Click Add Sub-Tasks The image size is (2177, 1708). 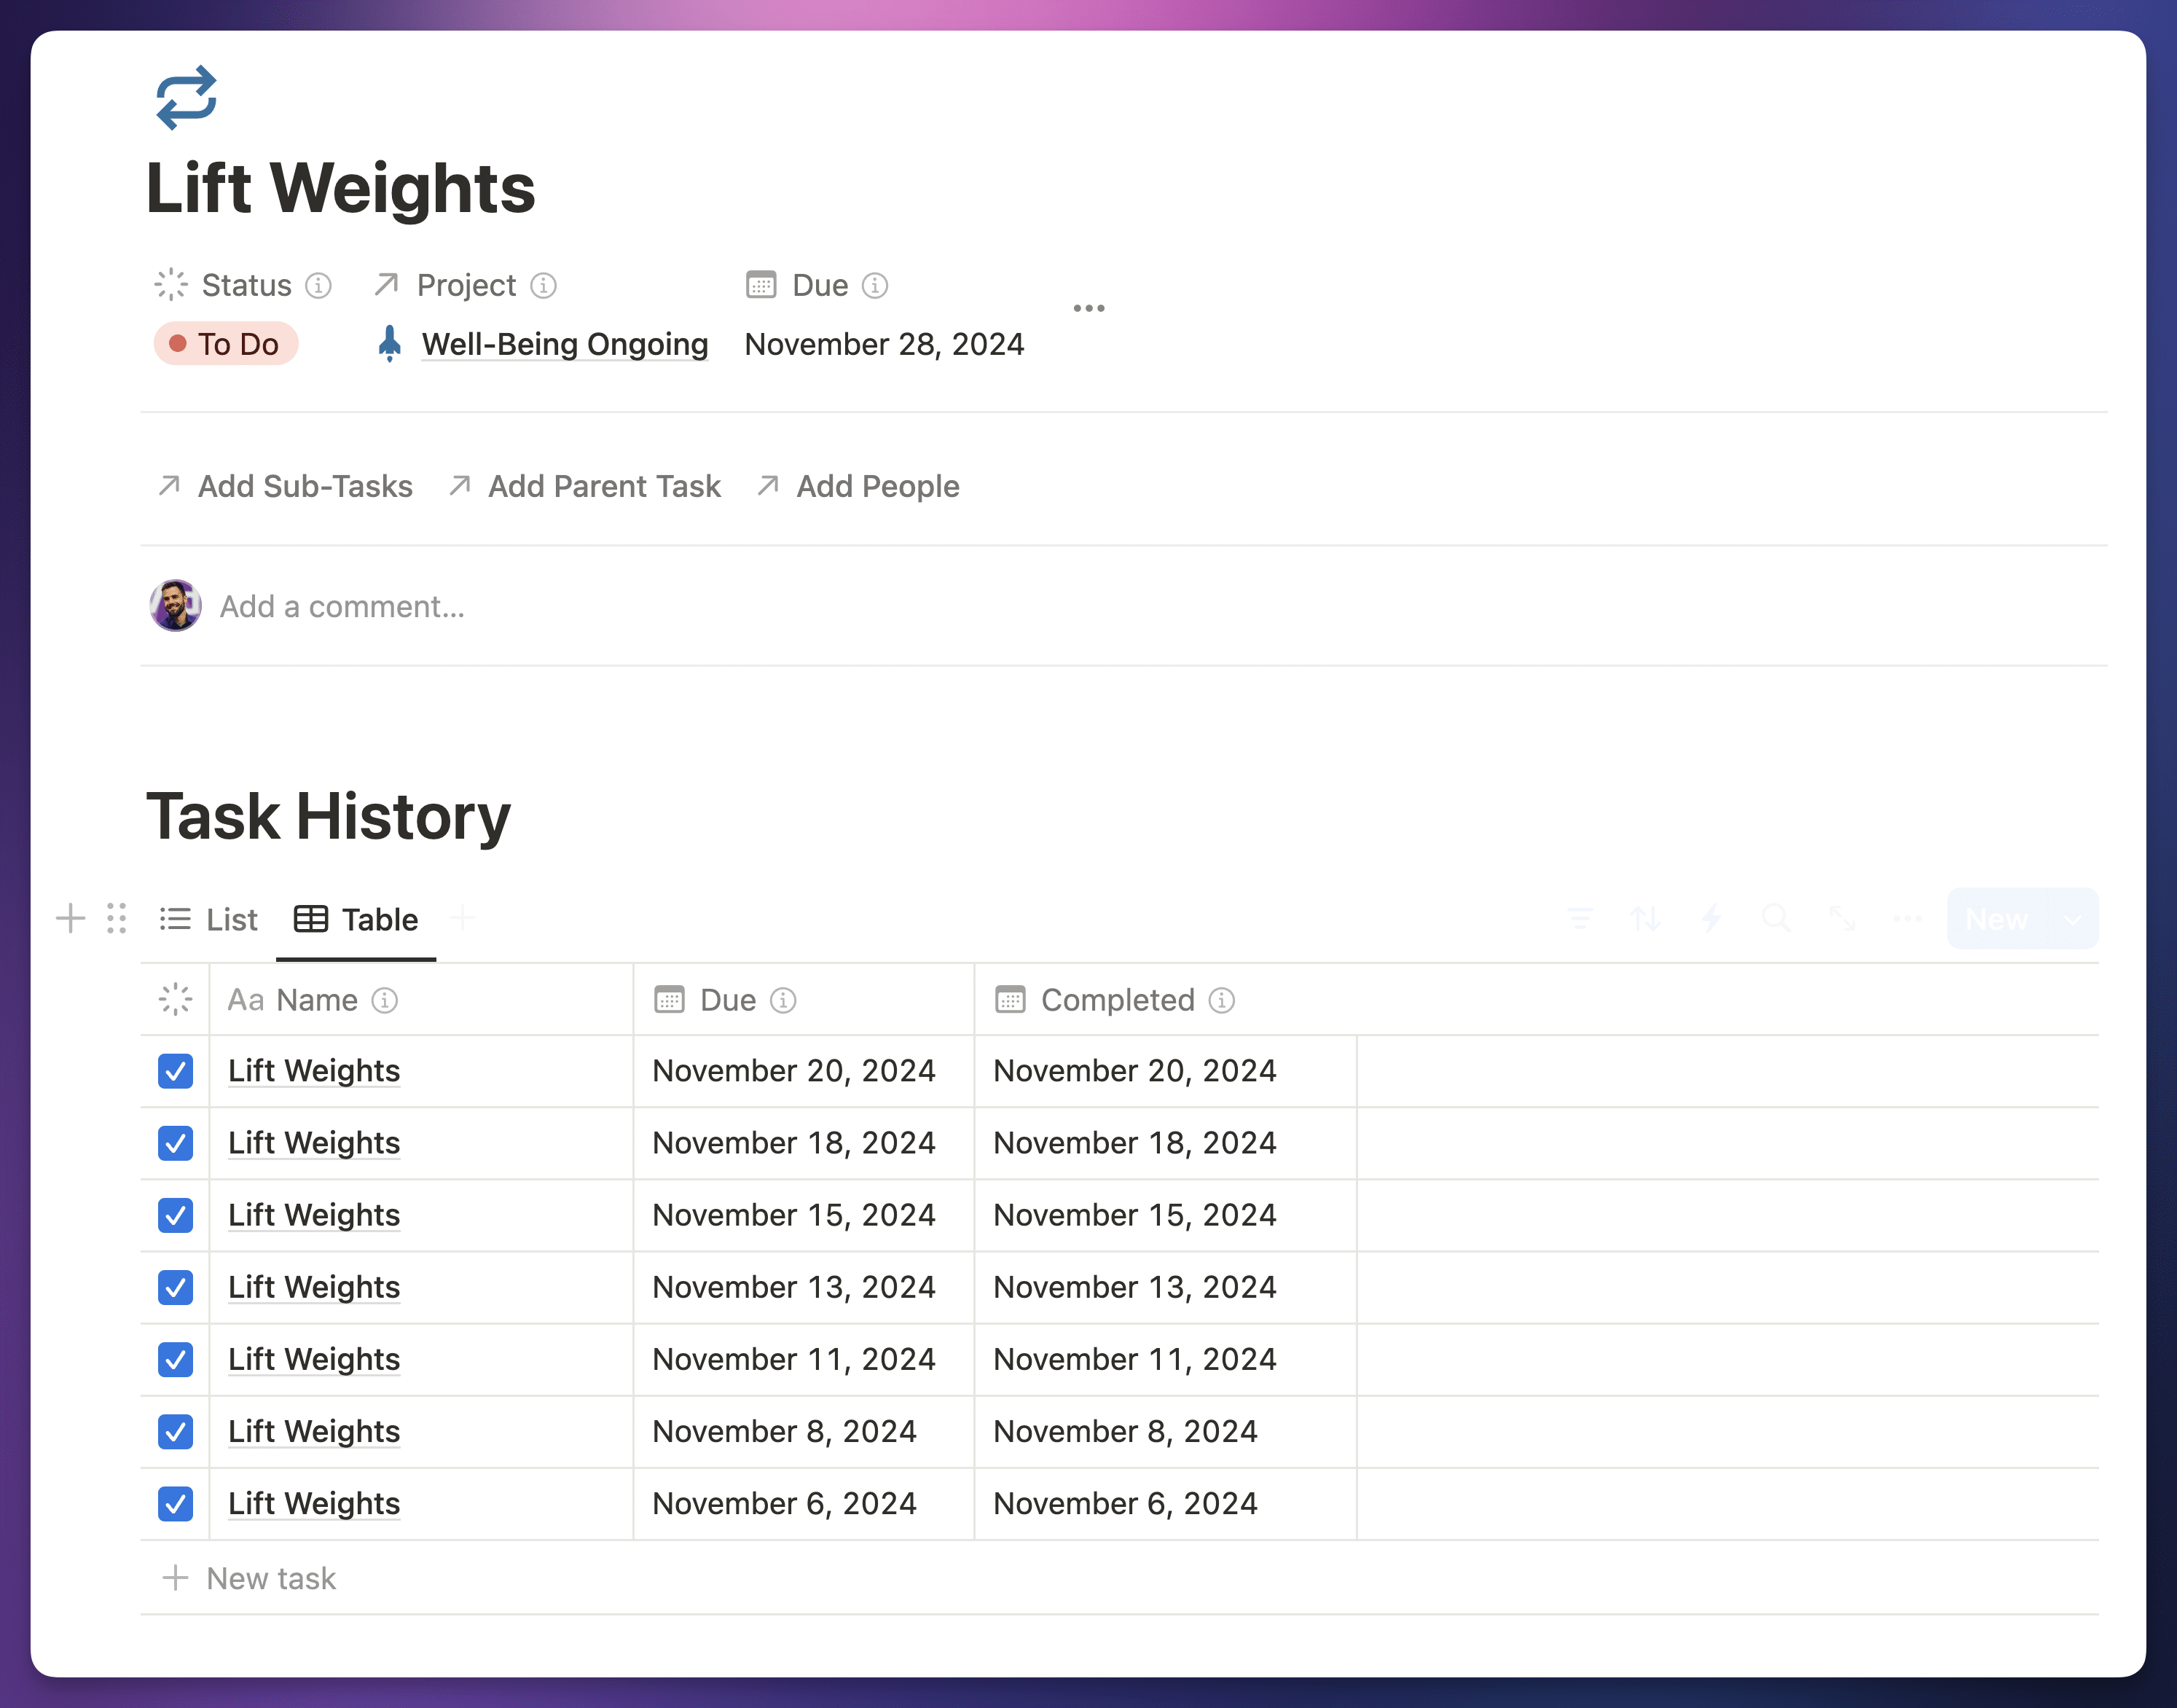click(x=285, y=486)
